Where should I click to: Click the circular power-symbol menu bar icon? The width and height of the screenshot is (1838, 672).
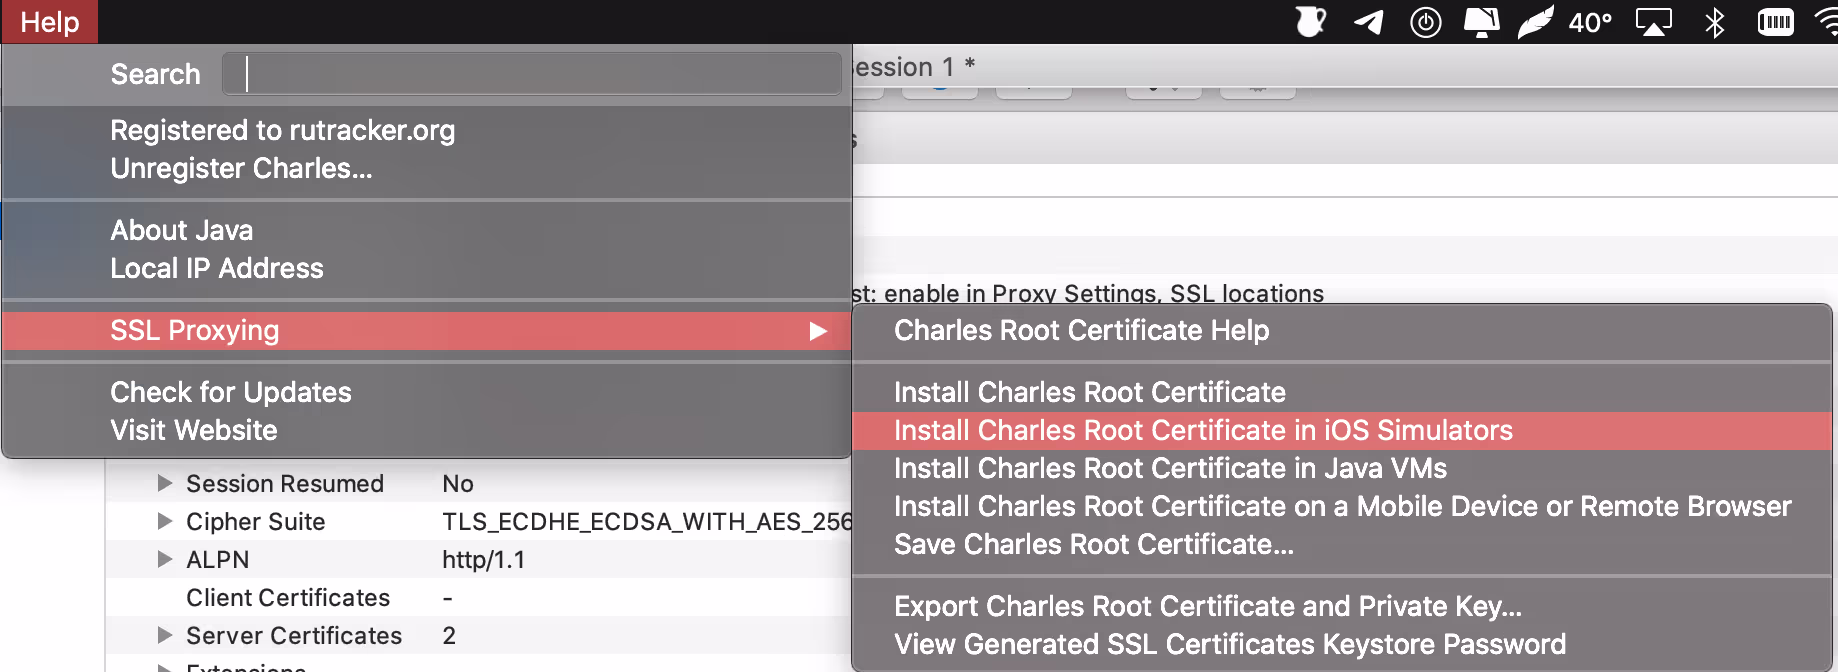pyautogui.click(x=1425, y=22)
